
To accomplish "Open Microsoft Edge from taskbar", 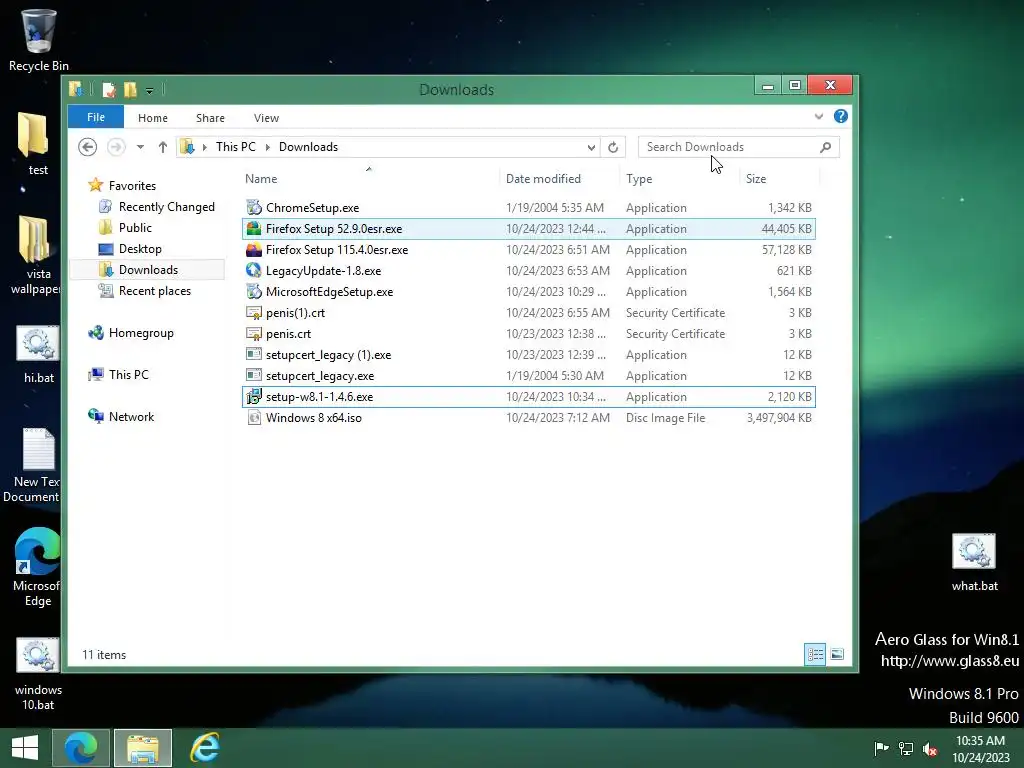I will [81, 748].
